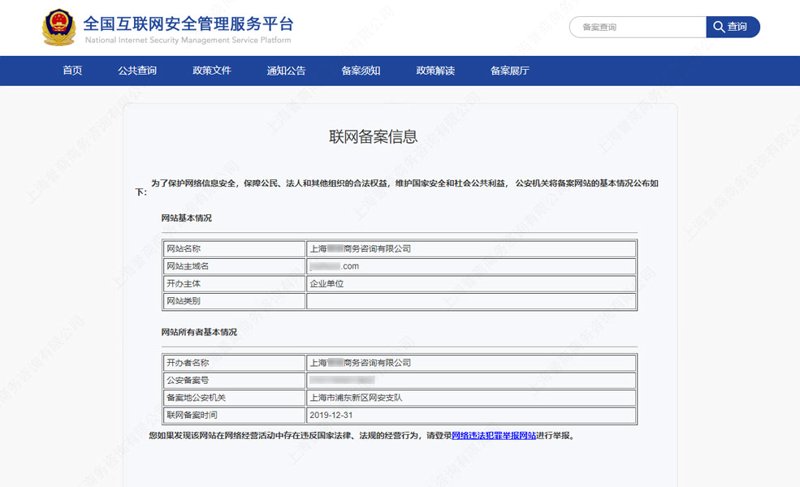The image size is (800, 487).
Task: Click the magnifier search icon
Action: click(x=718, y=27)
